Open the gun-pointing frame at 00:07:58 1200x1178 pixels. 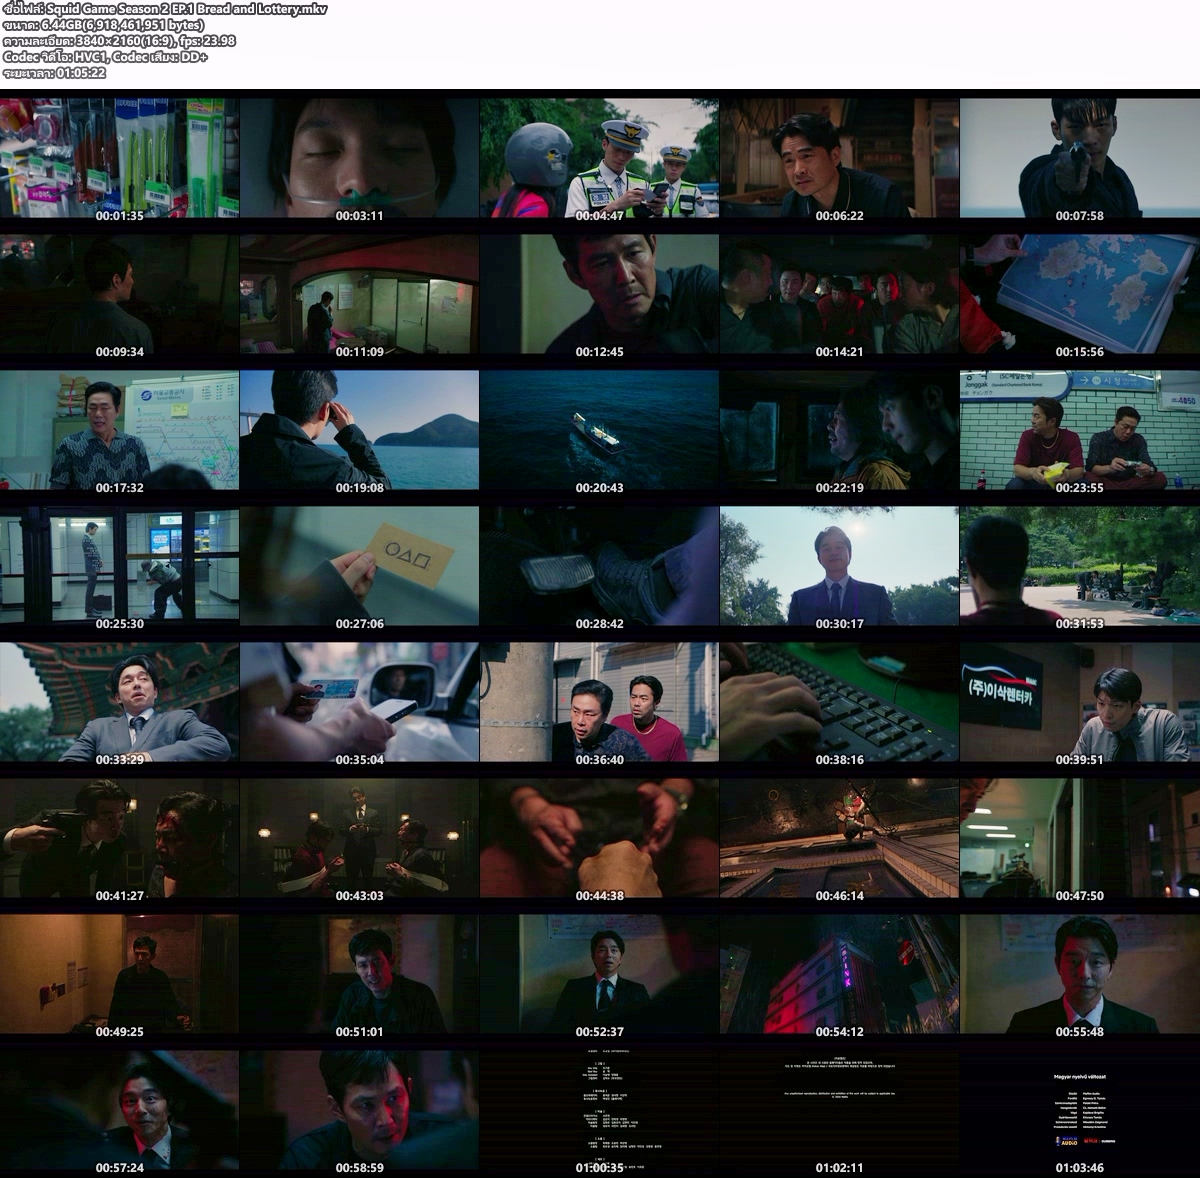tap(1080, 158)
